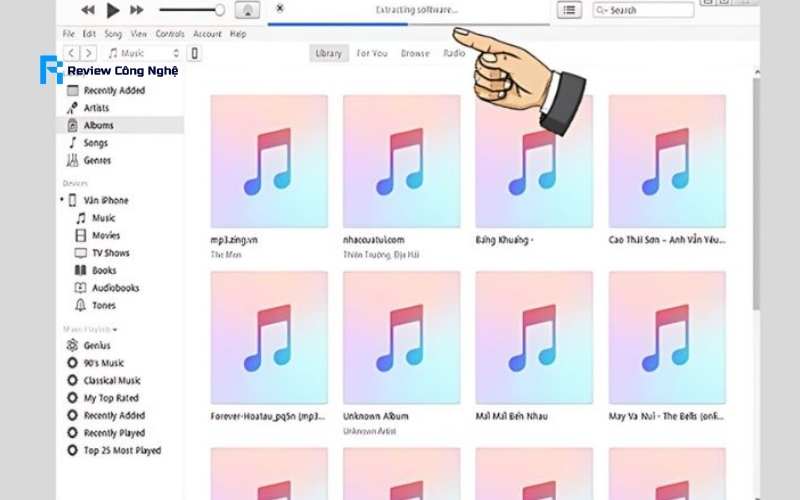Viewport: 800px width, 500px height.
Task: Open Books under the iPhone device
Action: 104,270
